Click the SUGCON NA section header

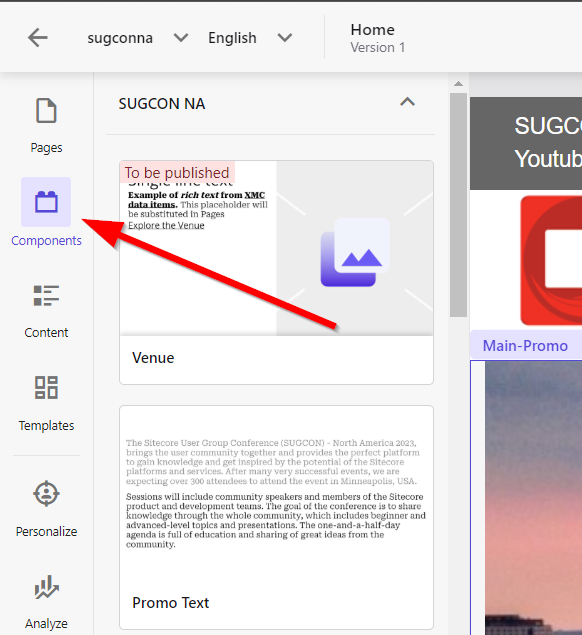(x=162, y=104)
